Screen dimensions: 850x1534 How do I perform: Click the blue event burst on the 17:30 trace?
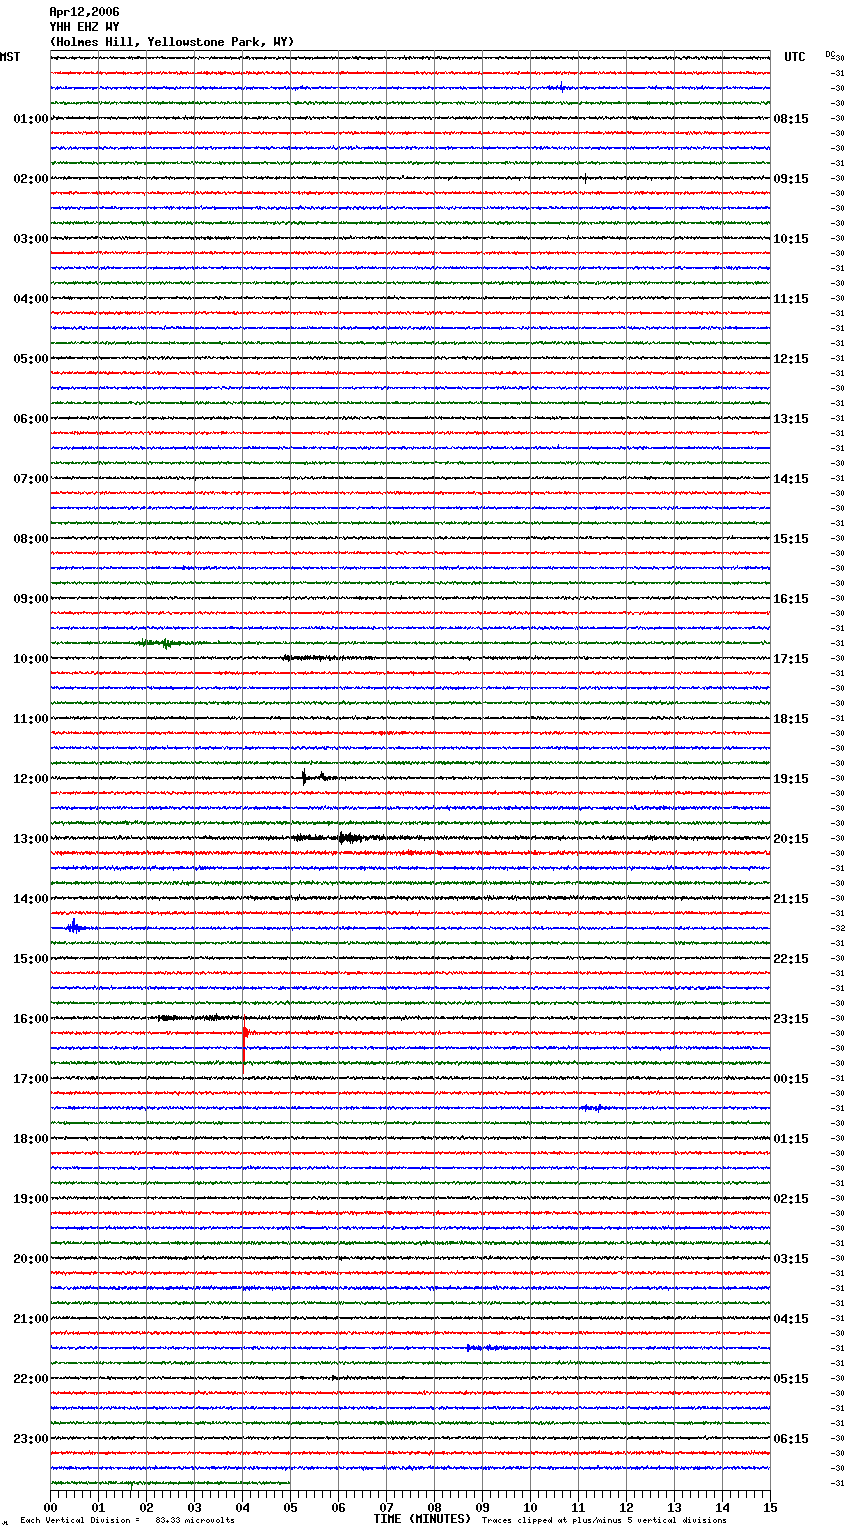pyautogui.click(x=592, y=1108)
